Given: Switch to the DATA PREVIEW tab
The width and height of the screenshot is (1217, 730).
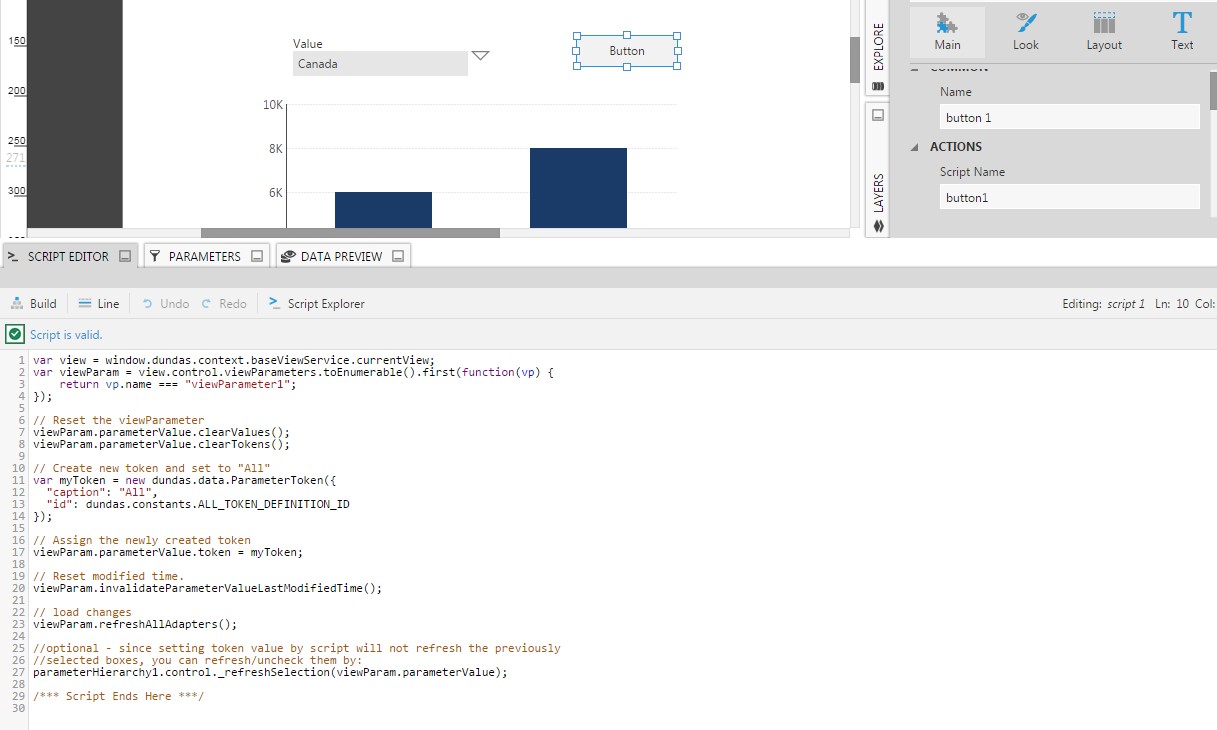Looking at the screenshot, I should (341, 257).
